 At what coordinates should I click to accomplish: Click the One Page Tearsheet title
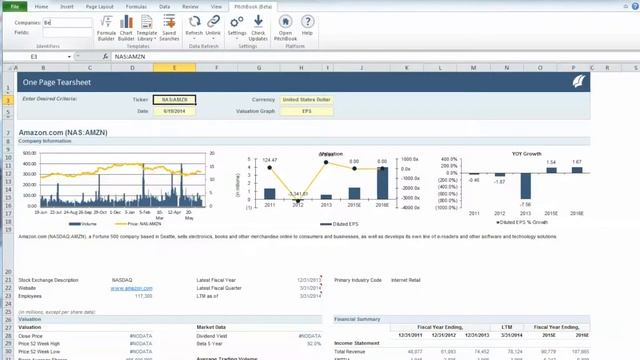click(57, 82)
